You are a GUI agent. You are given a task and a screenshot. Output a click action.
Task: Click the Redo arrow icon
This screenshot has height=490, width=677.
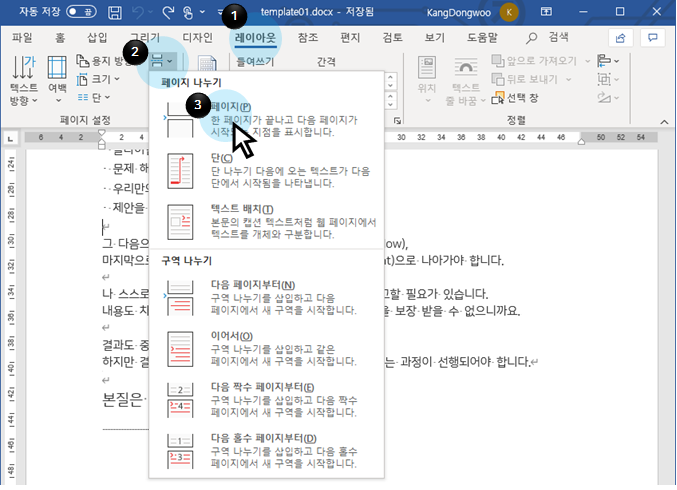[168, 12]
